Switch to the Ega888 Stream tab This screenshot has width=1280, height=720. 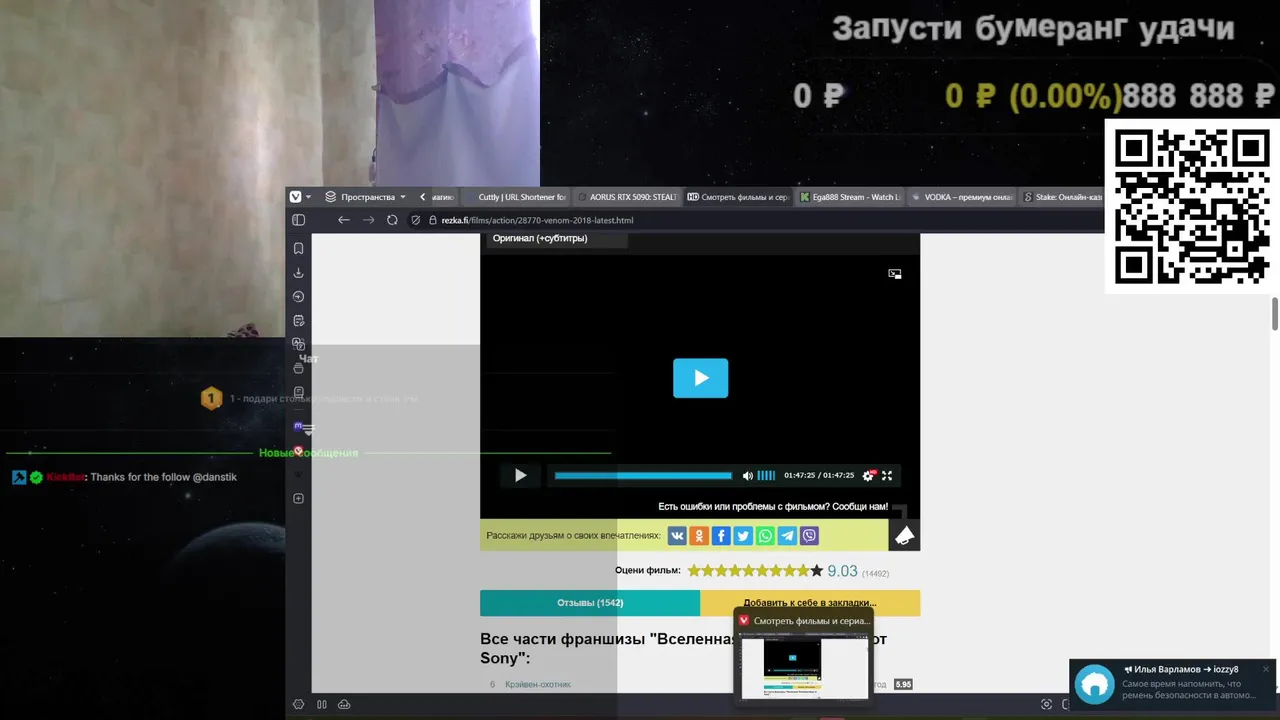pyautogui.click(x=849, y=197)
